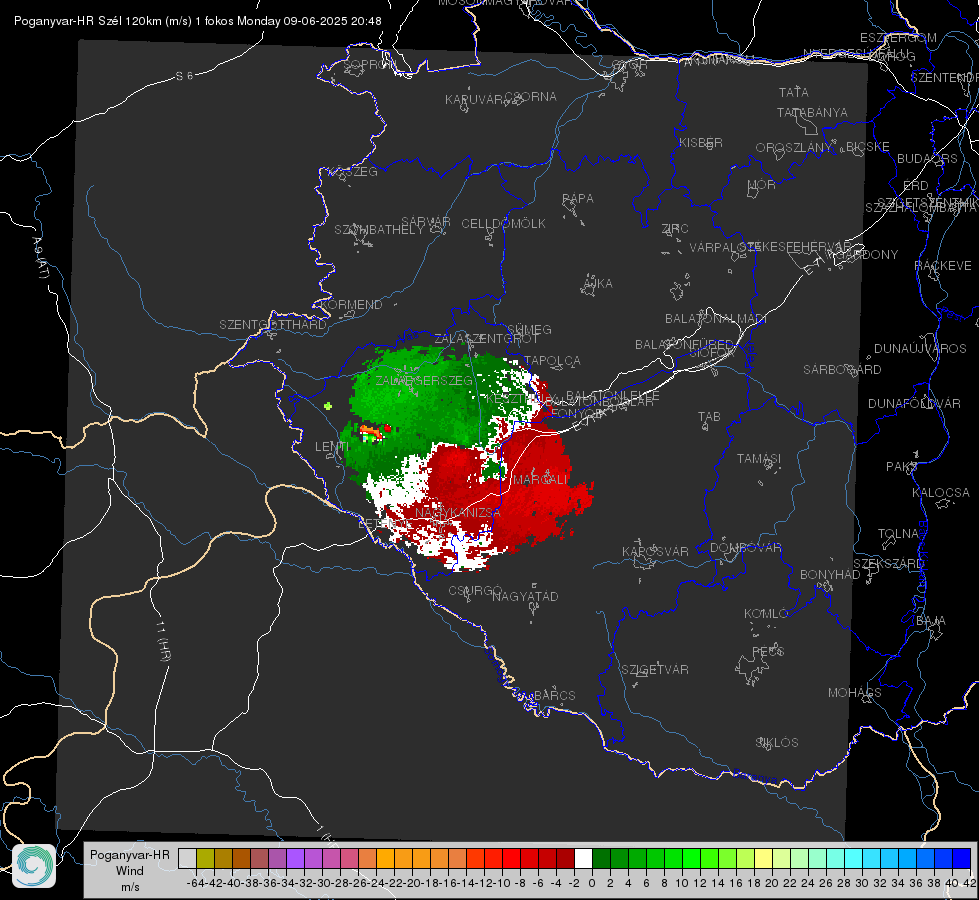Click the MOHÁCS city label
This screenshot has width=979, height=900.
[854, 692]
